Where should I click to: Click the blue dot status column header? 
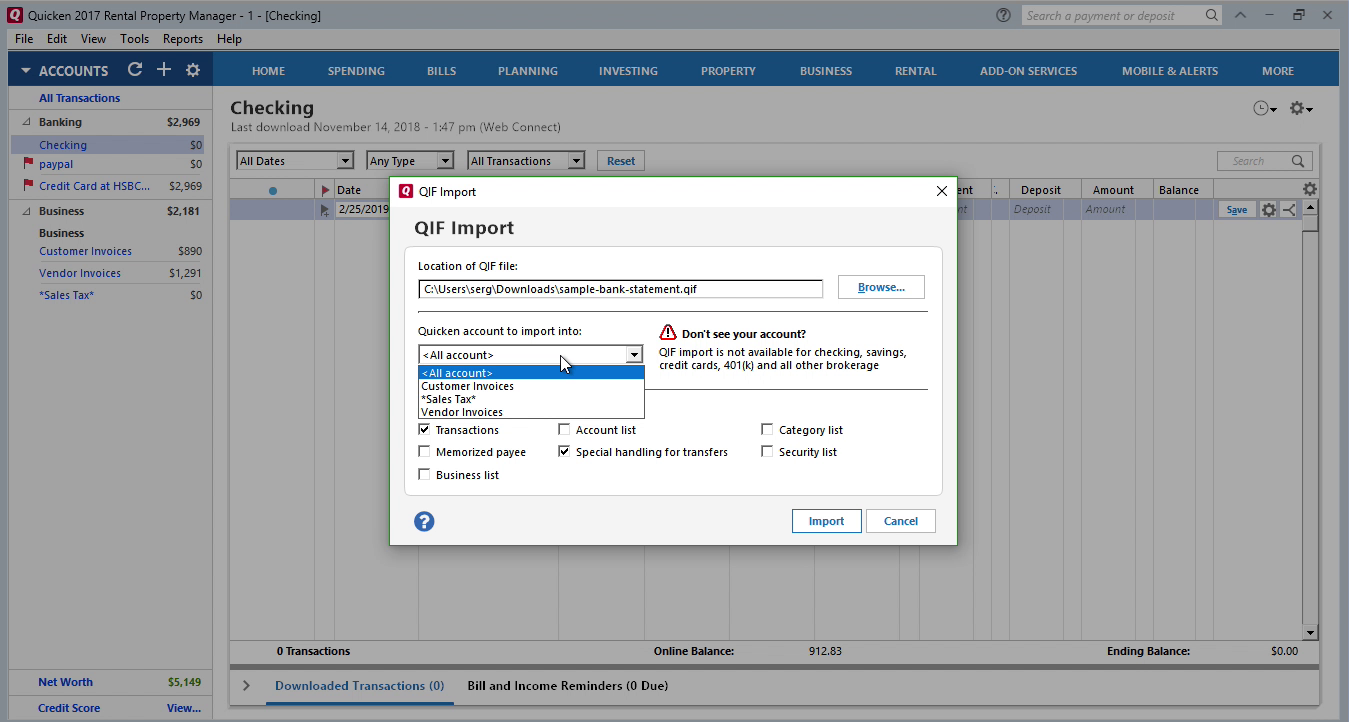click(273, 190)
